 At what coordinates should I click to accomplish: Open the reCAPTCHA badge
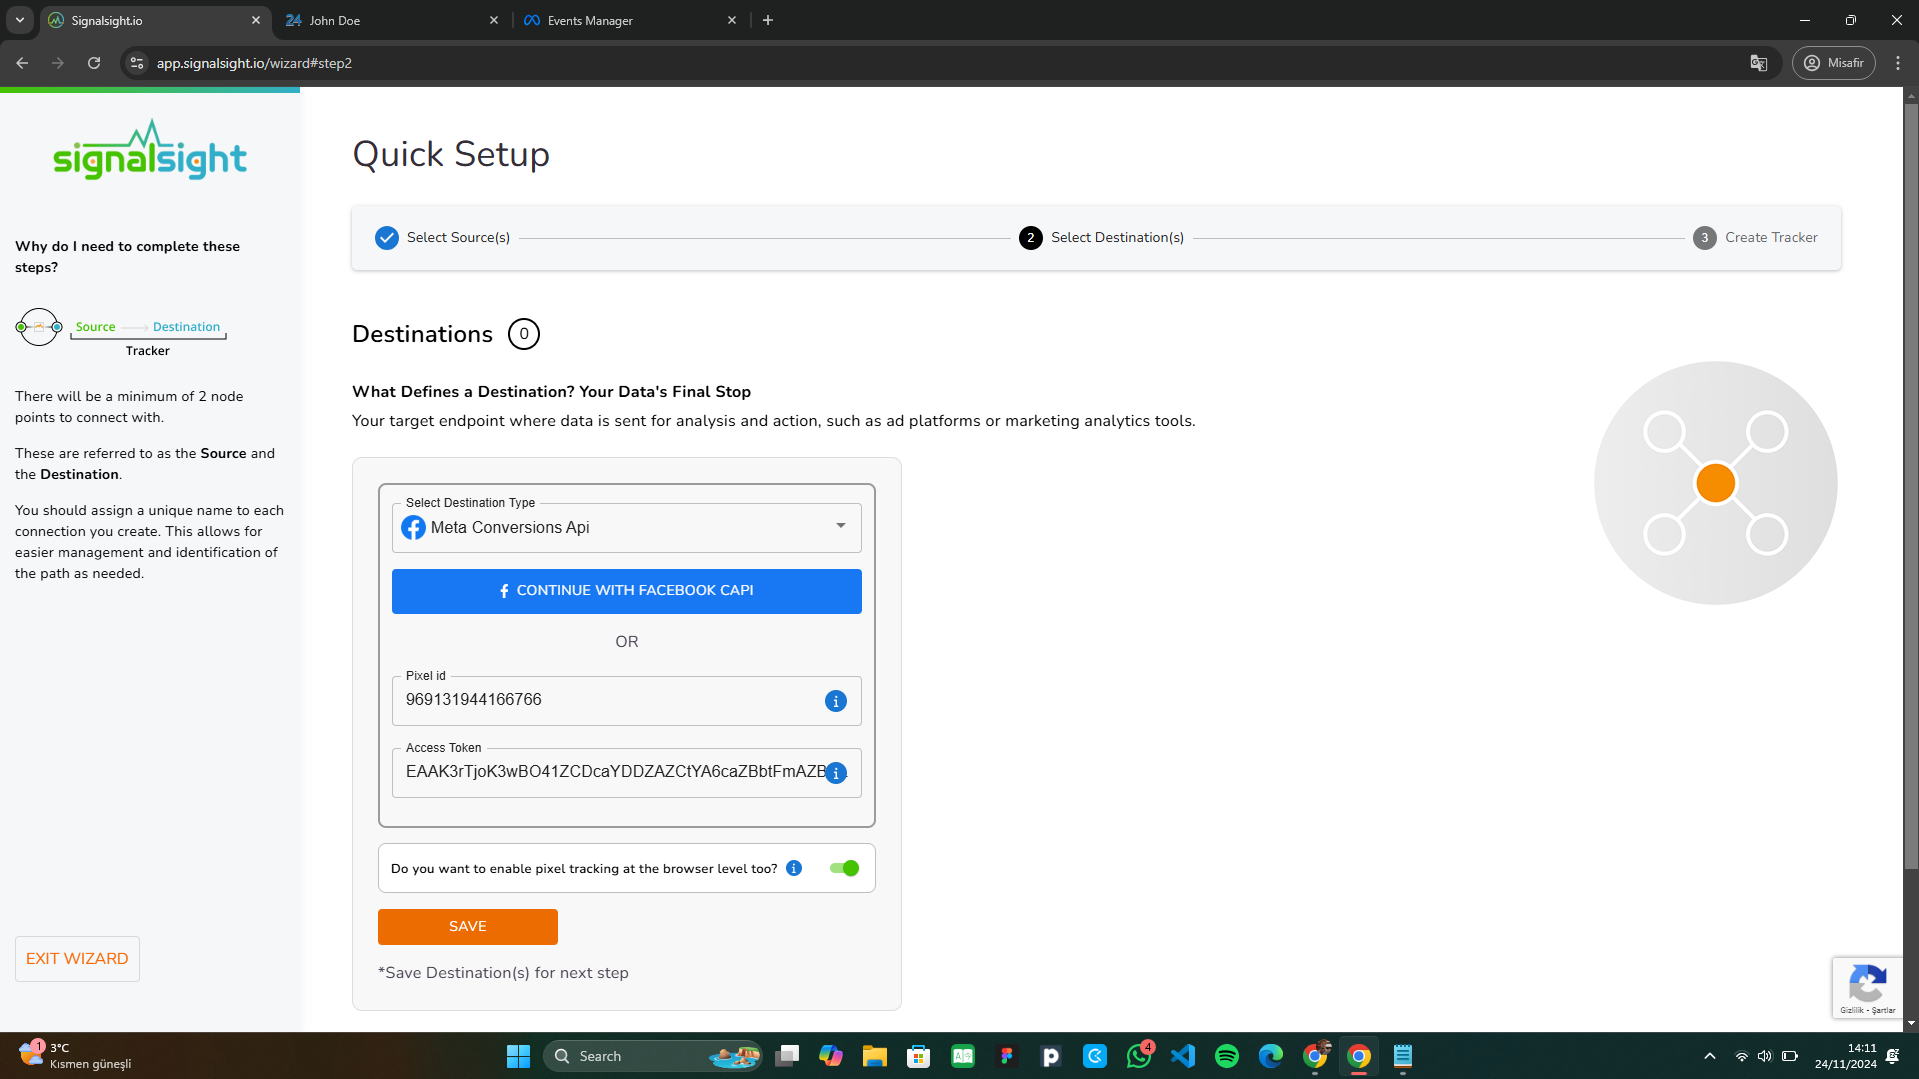(x=1866, y=987)
